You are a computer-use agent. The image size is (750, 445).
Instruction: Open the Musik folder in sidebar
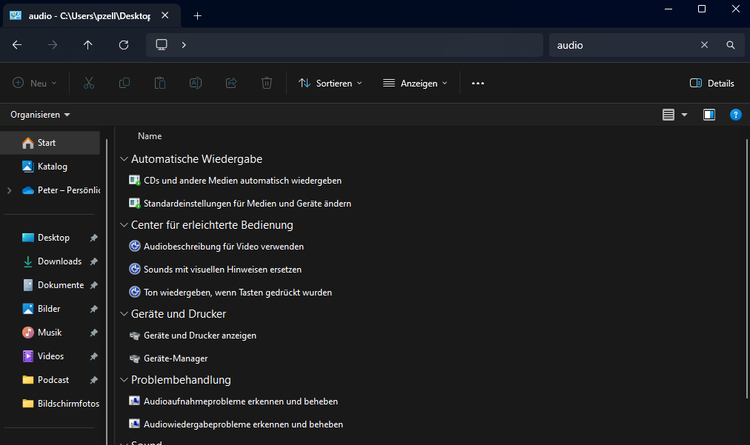pos(49,332)
